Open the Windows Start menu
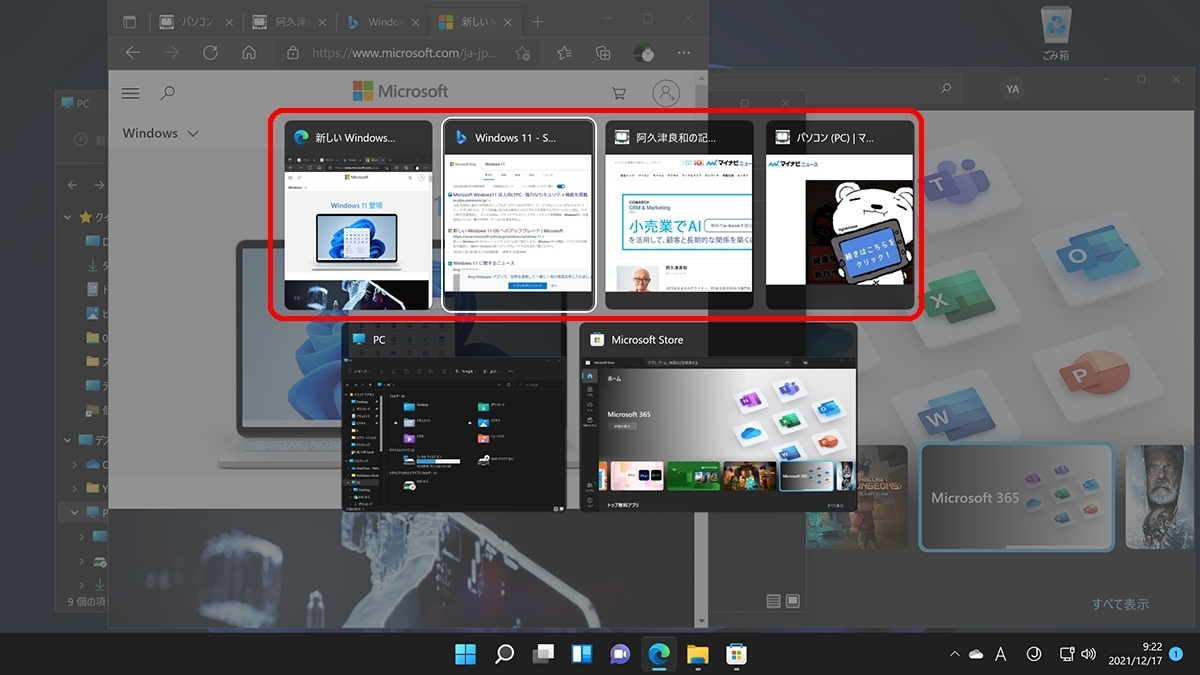Viewport: 1200px width, 675px height. 466,654
